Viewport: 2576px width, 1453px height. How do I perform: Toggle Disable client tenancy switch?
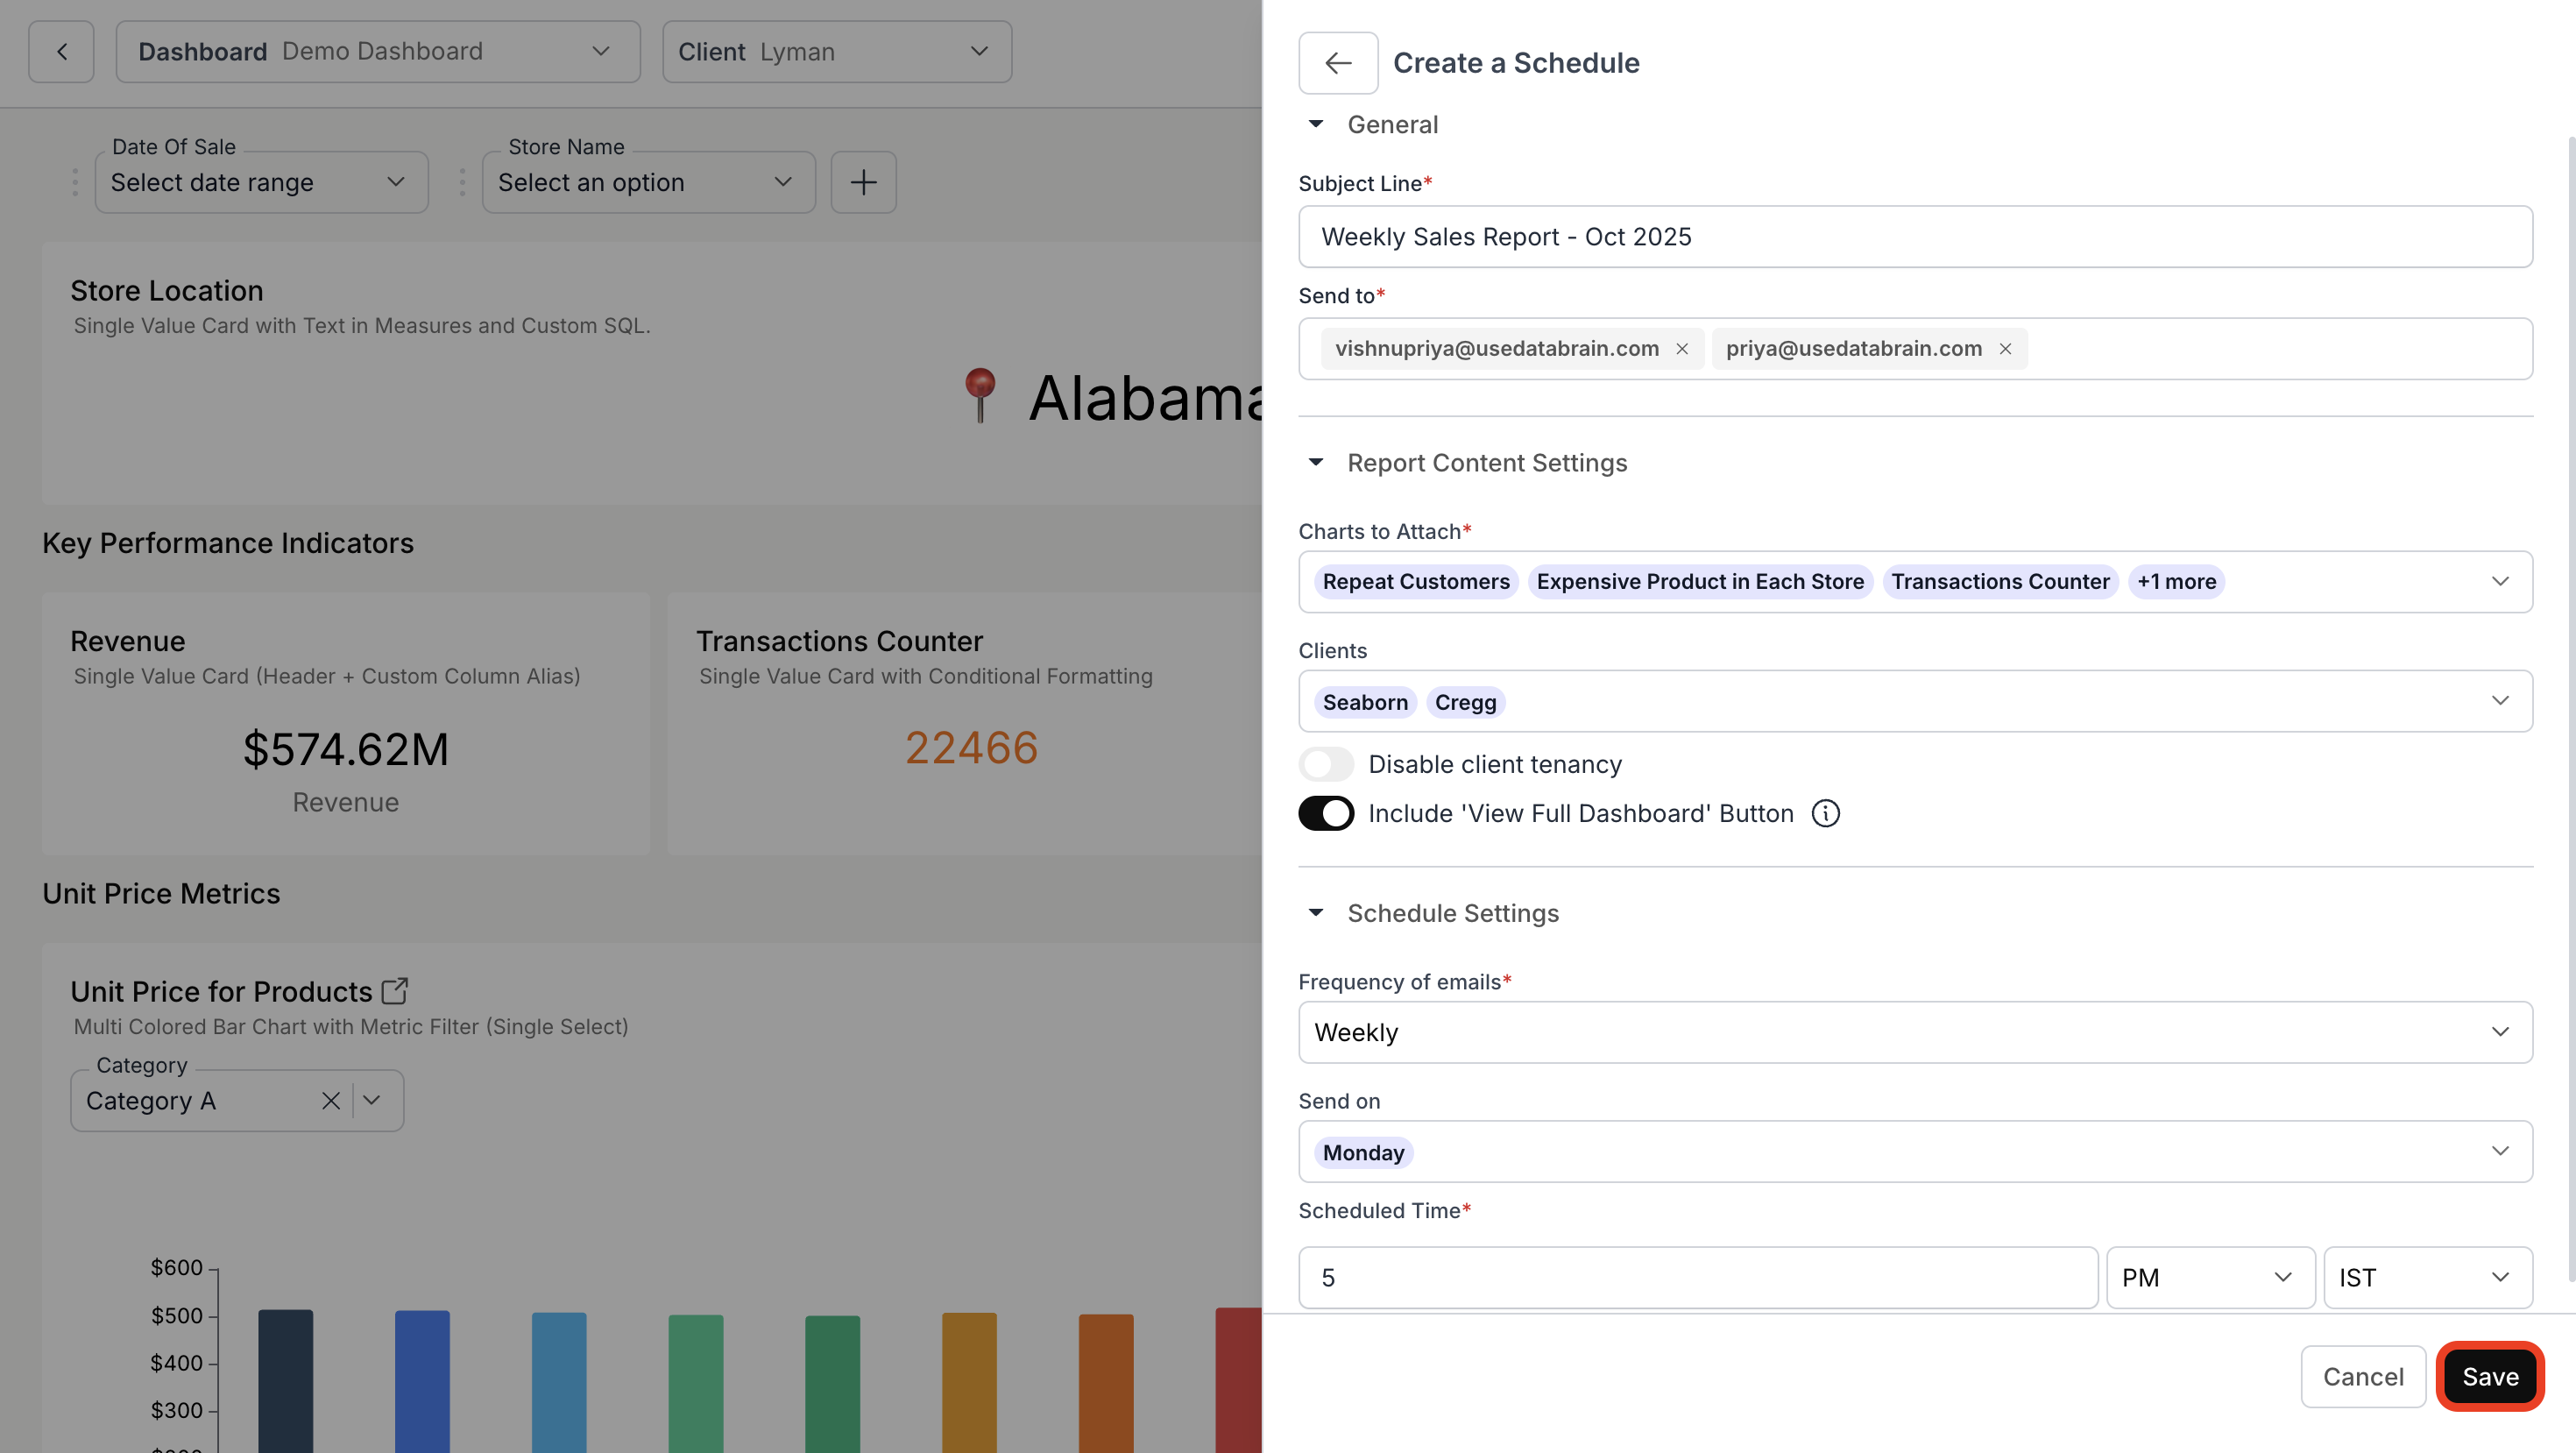[x=1326, y=765]
